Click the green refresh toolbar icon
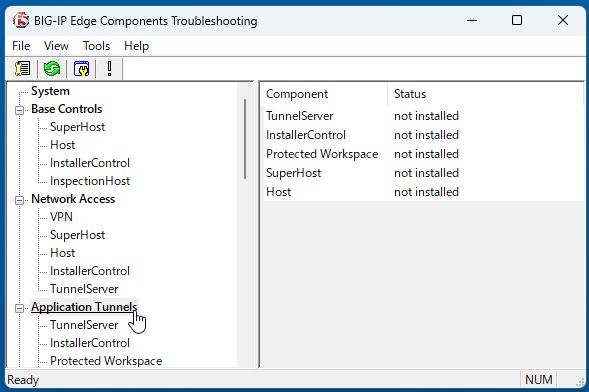The image size is (589, 392). coord(52,69)
